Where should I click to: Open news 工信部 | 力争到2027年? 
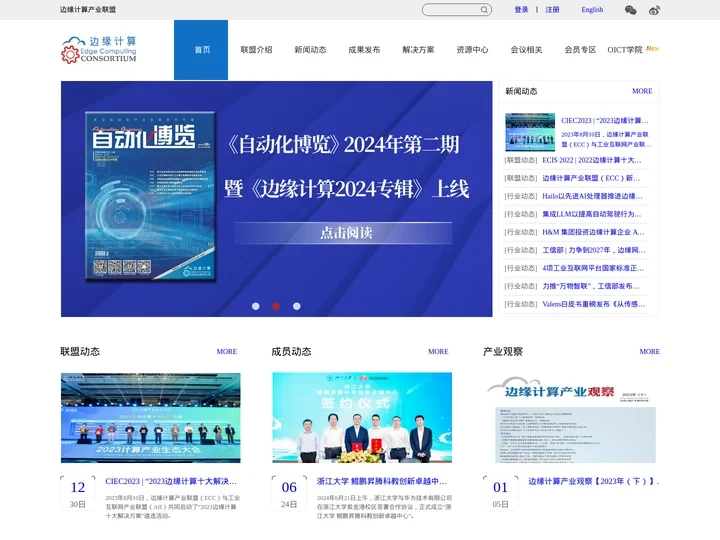pos(594,250)
